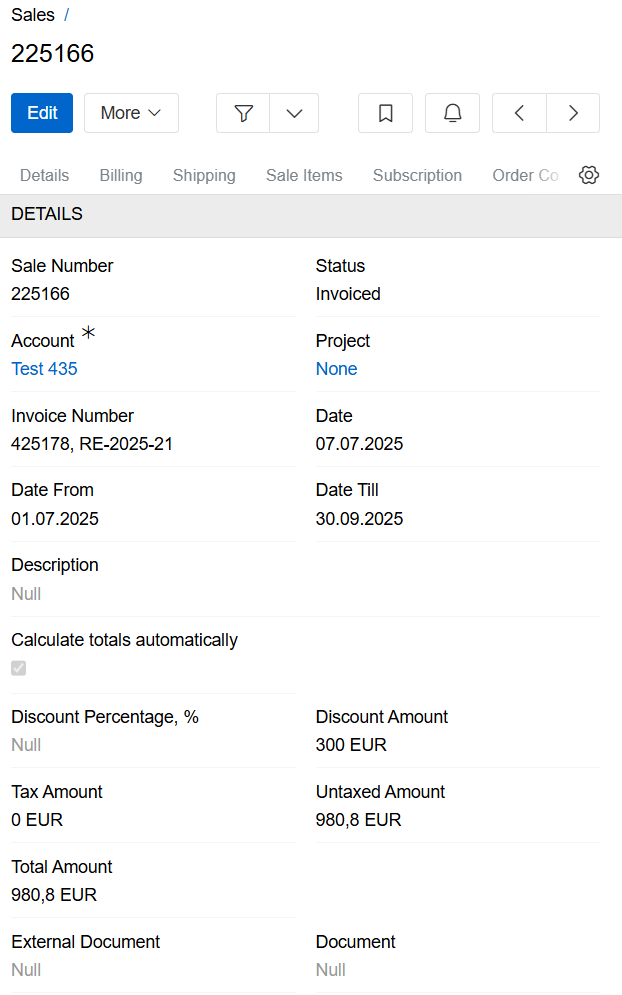The width and height of the screenshot is (622, 995).
Task: Select the Sale Items tab
Action: (304, 176)
